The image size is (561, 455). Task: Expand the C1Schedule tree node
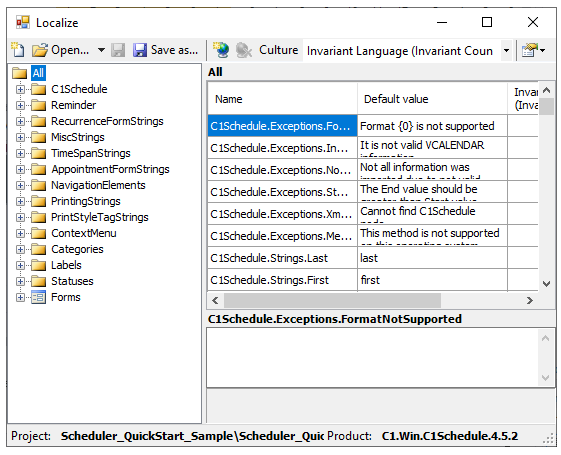[20, 89]
